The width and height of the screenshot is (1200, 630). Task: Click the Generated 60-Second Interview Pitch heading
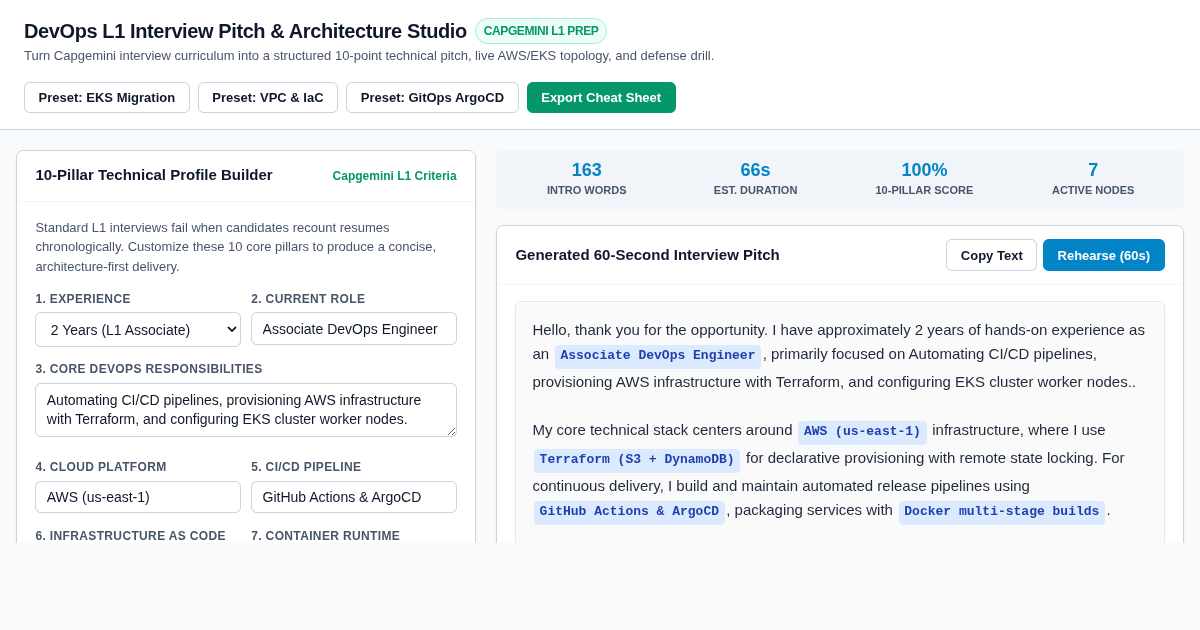click(647, 255)
